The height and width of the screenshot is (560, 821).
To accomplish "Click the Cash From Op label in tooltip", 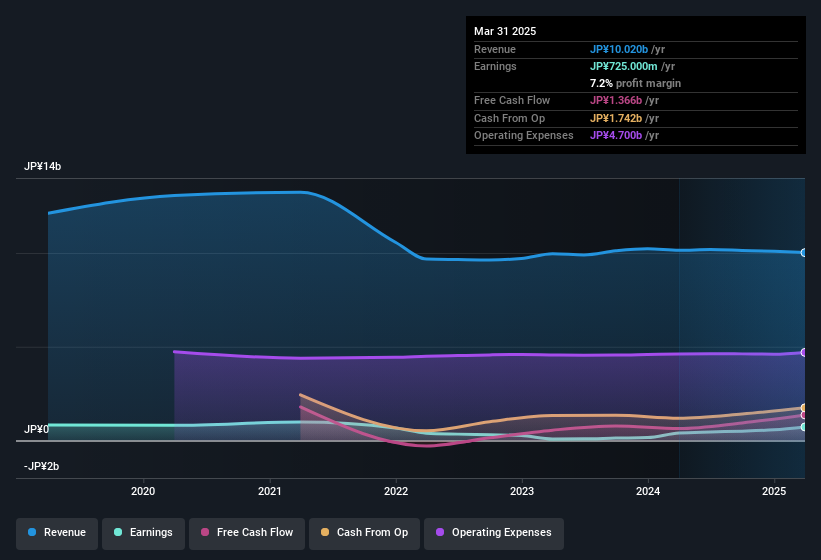I will pos(509,118).
